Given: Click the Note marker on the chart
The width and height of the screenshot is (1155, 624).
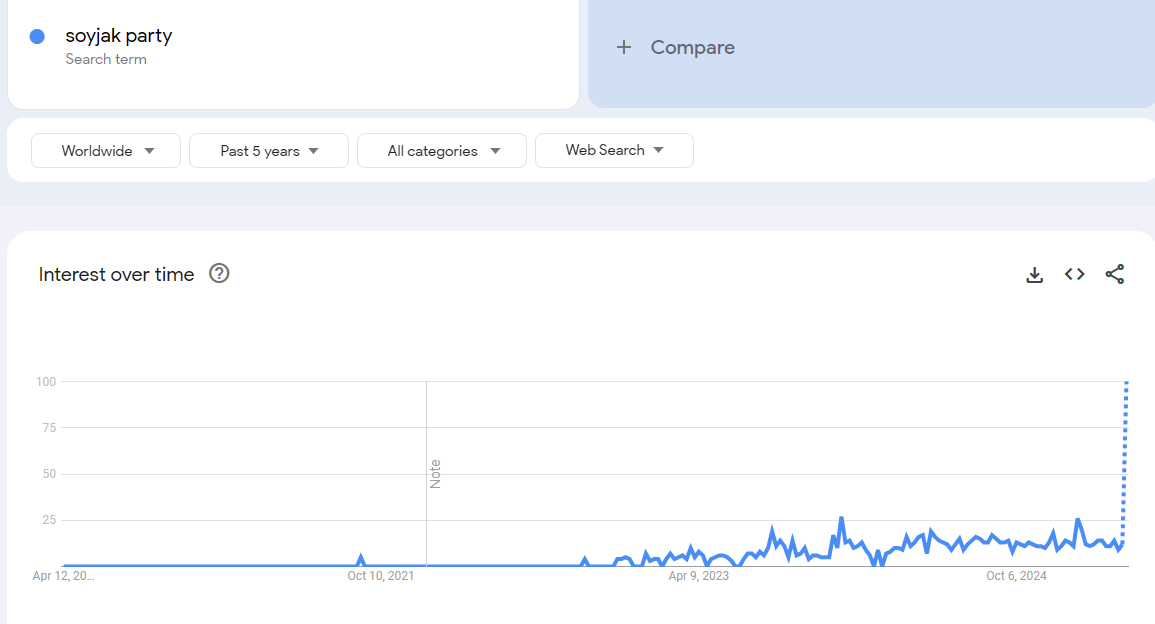Looking at the screenshot, I should [x=435, y=474].
